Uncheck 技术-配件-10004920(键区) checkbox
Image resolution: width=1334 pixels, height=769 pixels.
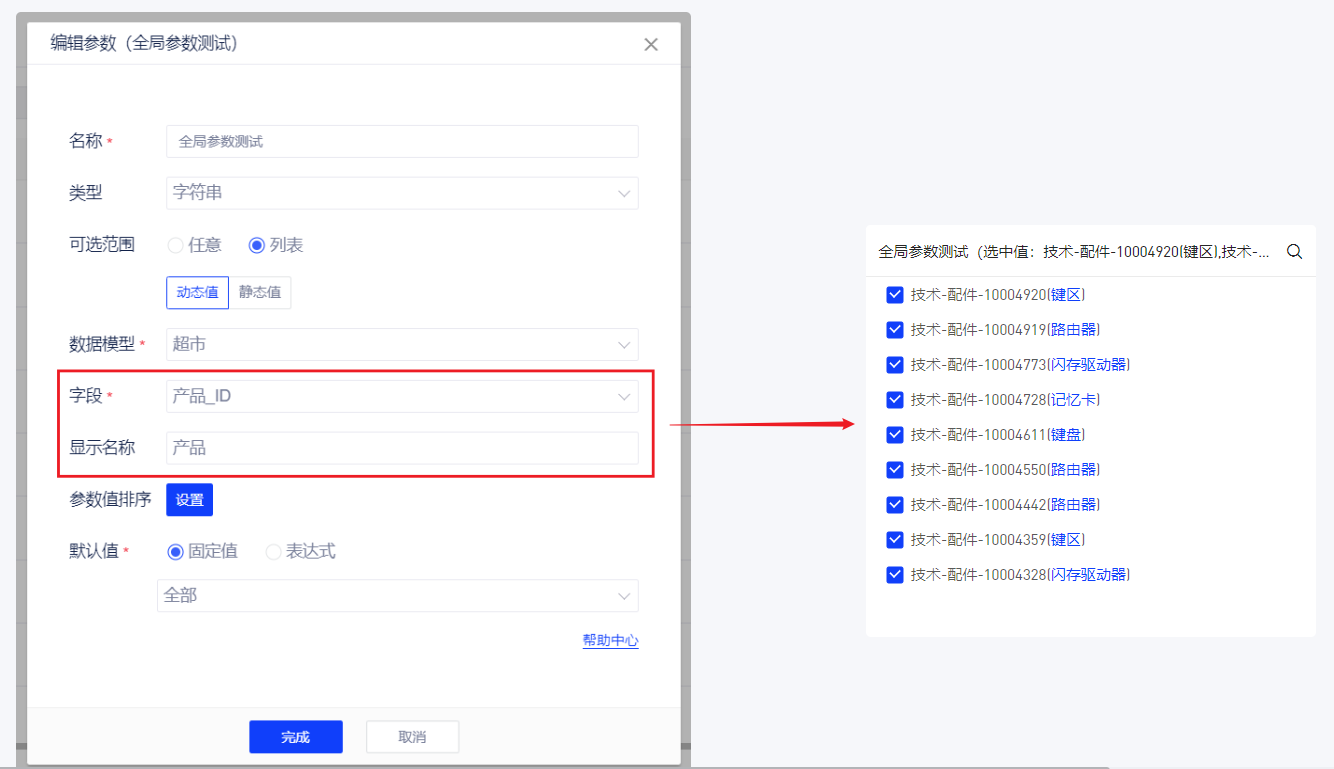click(x=895, y=295)
